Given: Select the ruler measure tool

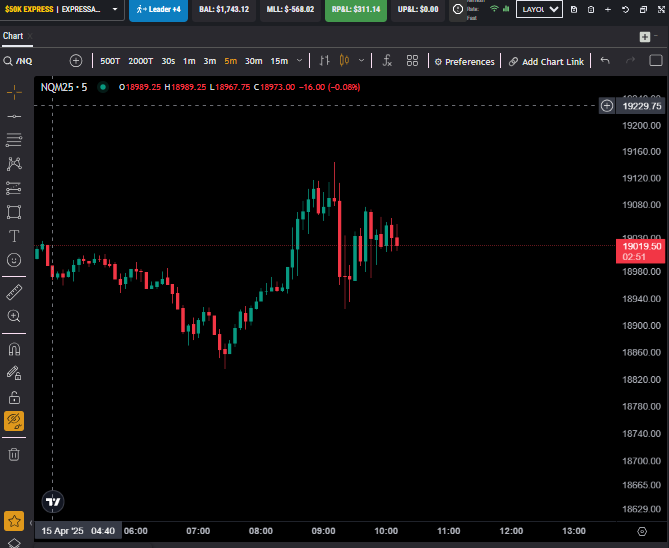Looking at the screenshot, I should 14,292.
